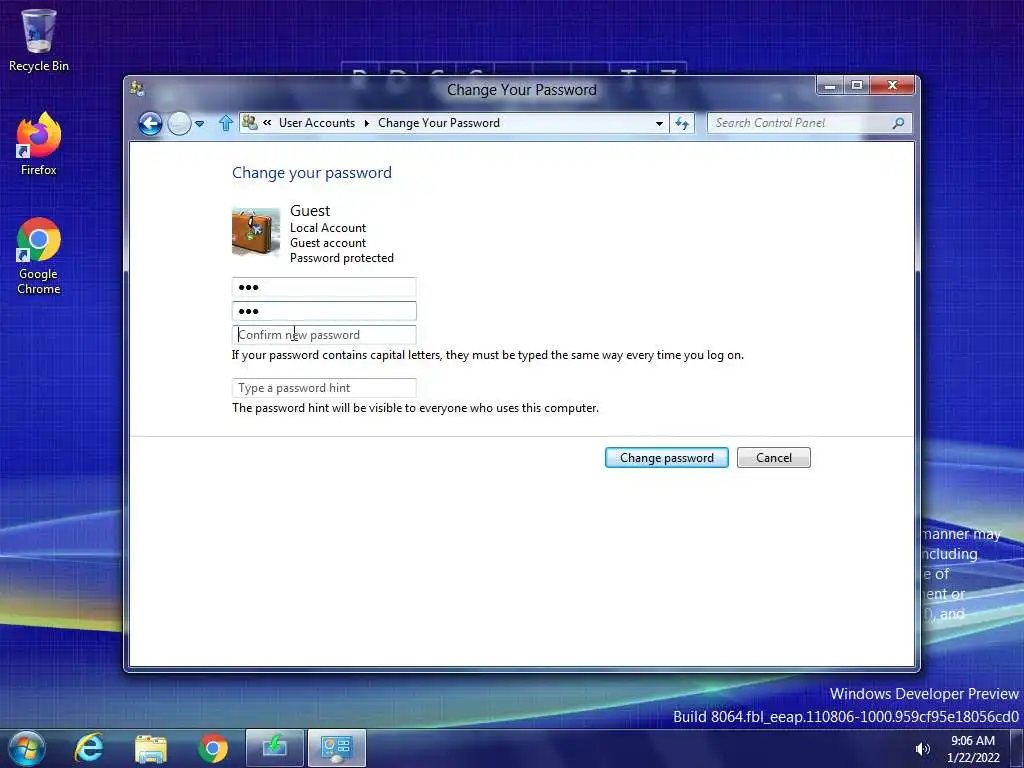Click the Type a password hint field
Screen dimensions: 1024x768
324,388
